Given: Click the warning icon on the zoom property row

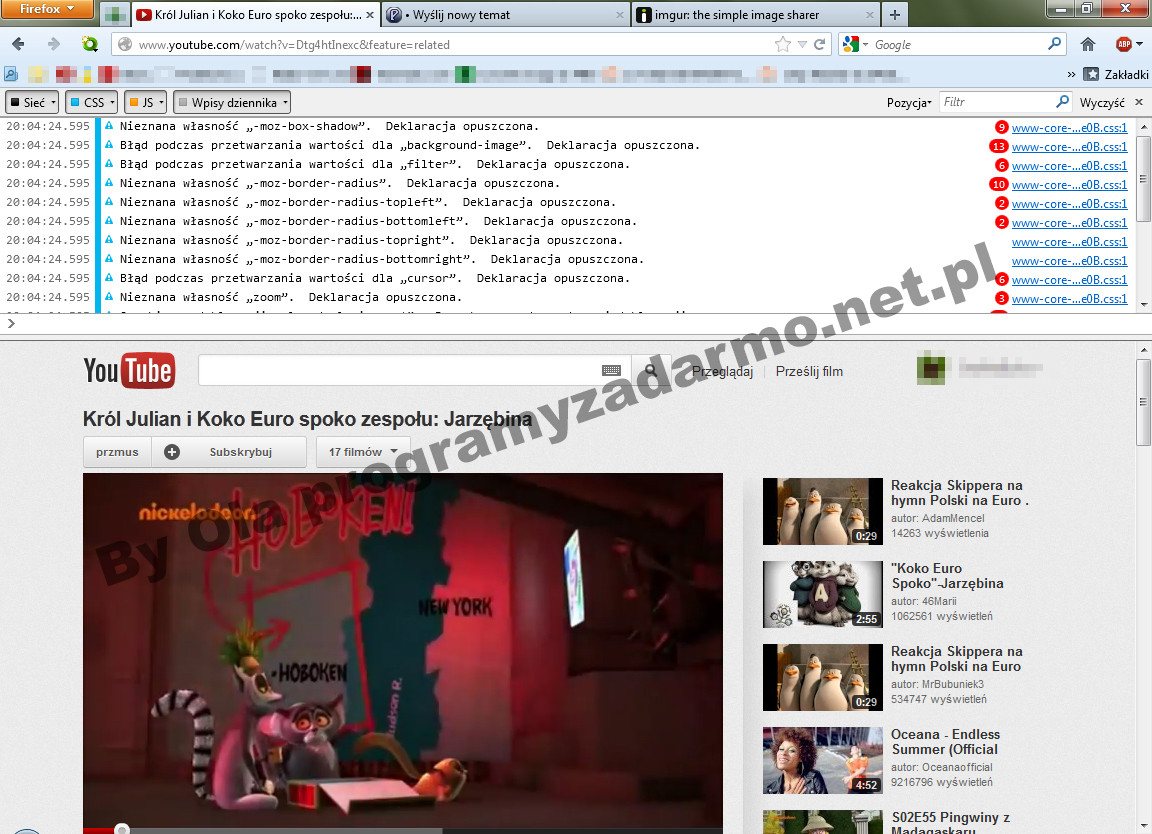Looking at the screenshot, I should click(109, 297).
